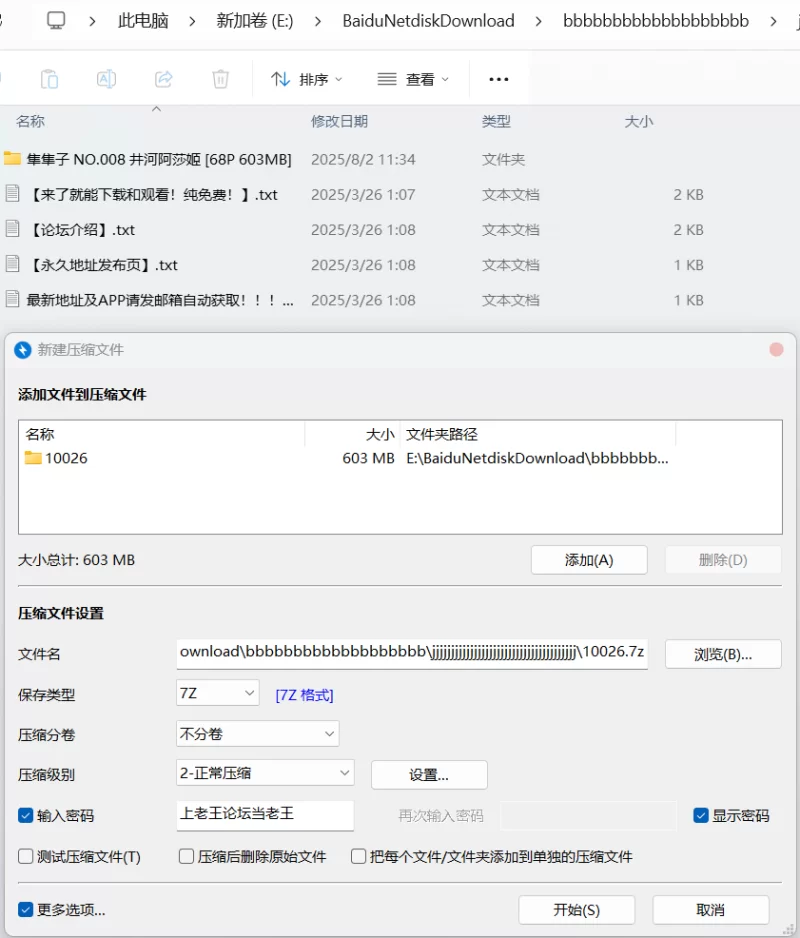
Task: Click text file icon of 【论坛介绍】.txt
Action: 12,229
